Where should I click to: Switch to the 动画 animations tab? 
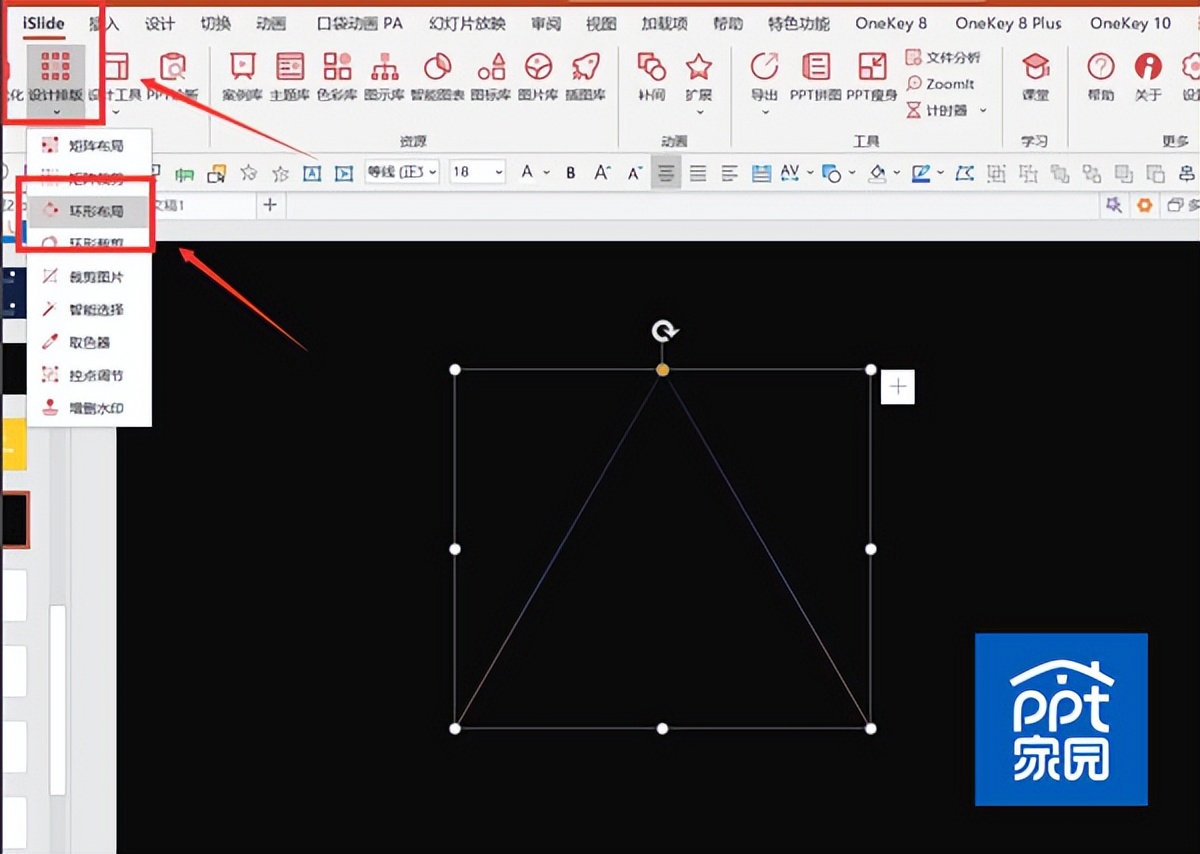click(270, 23)
